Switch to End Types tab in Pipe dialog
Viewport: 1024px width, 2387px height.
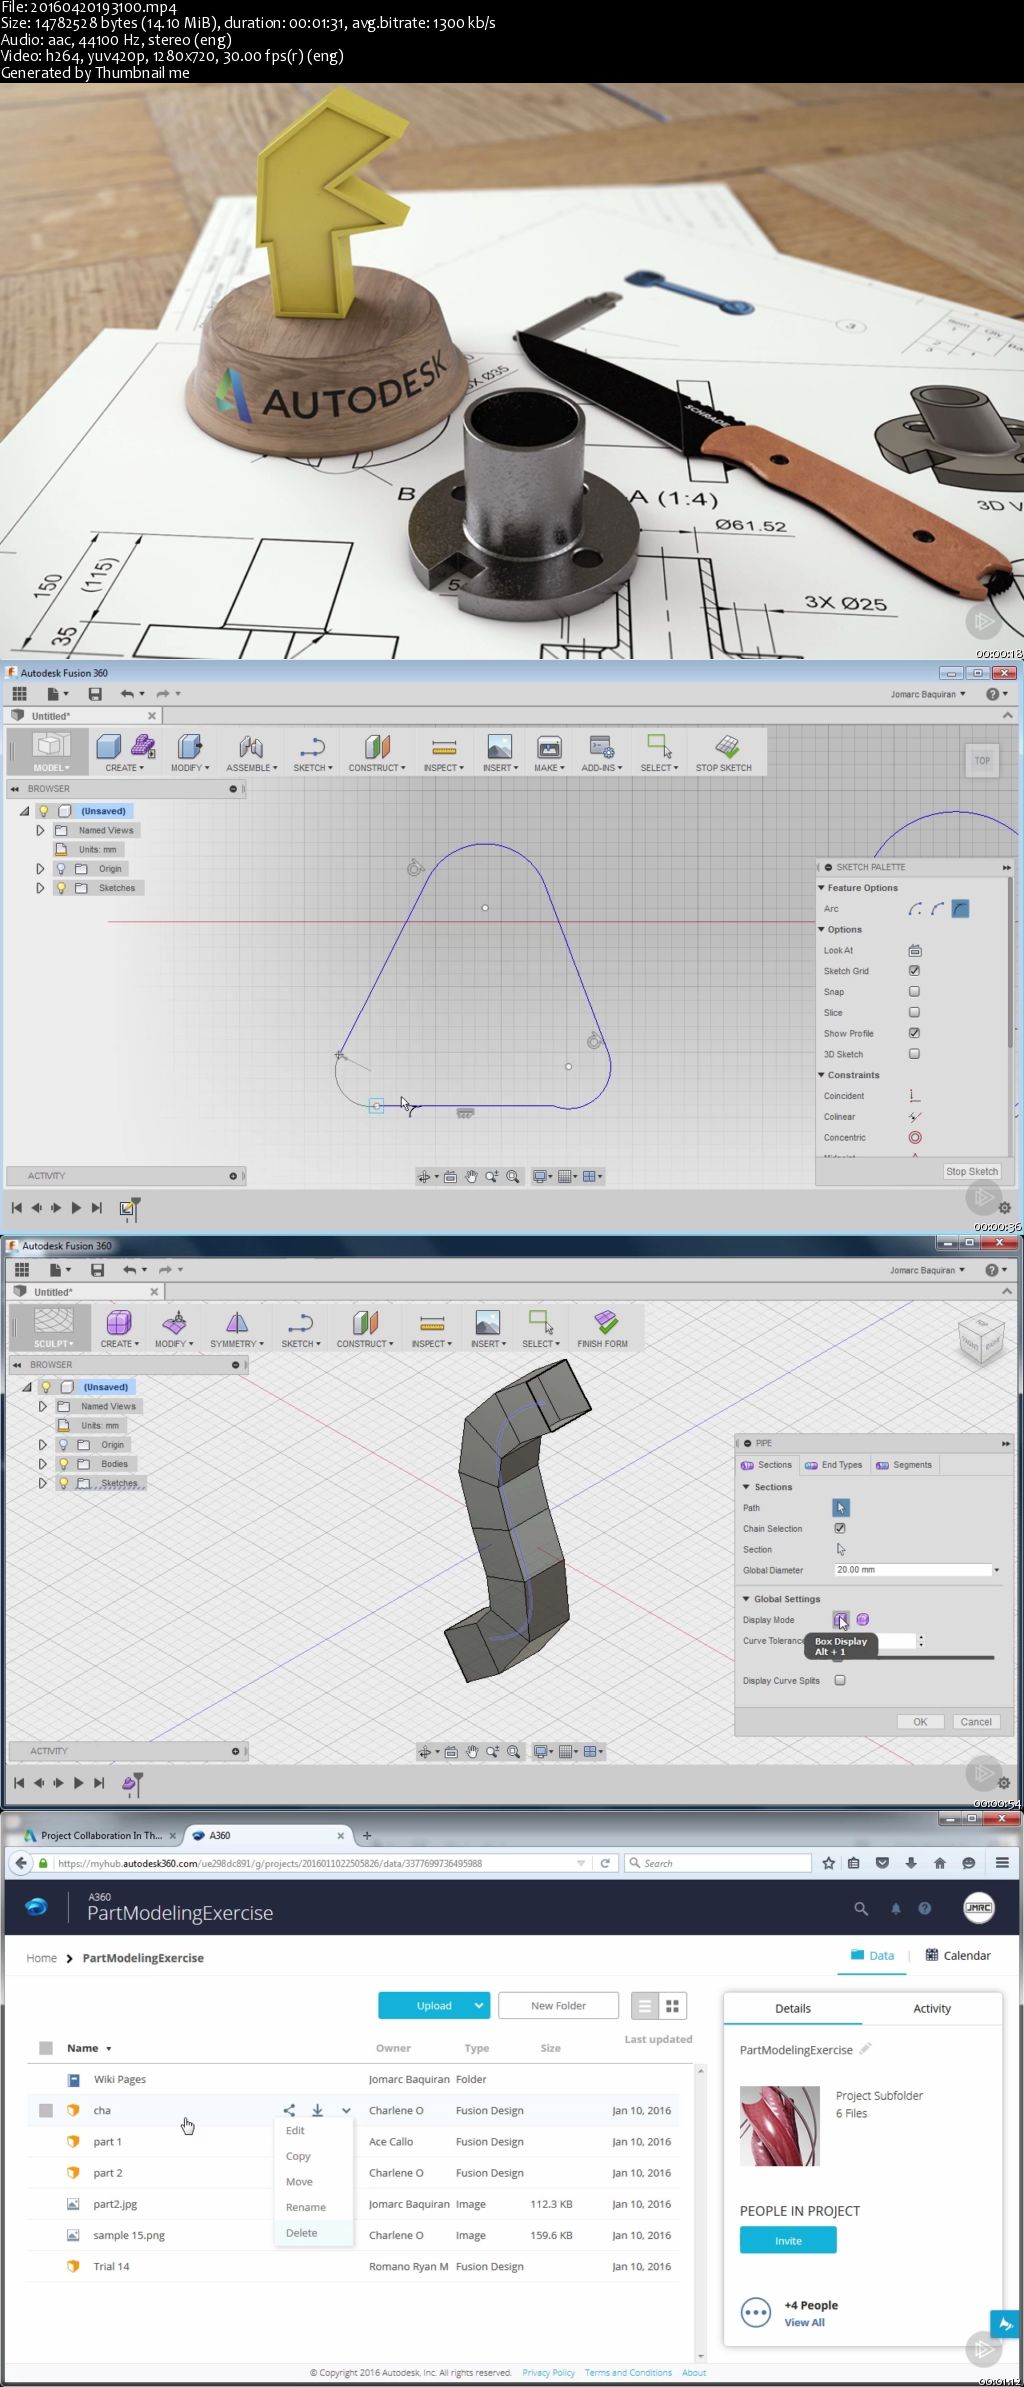pyautogui.click(x=835, y=1465)
